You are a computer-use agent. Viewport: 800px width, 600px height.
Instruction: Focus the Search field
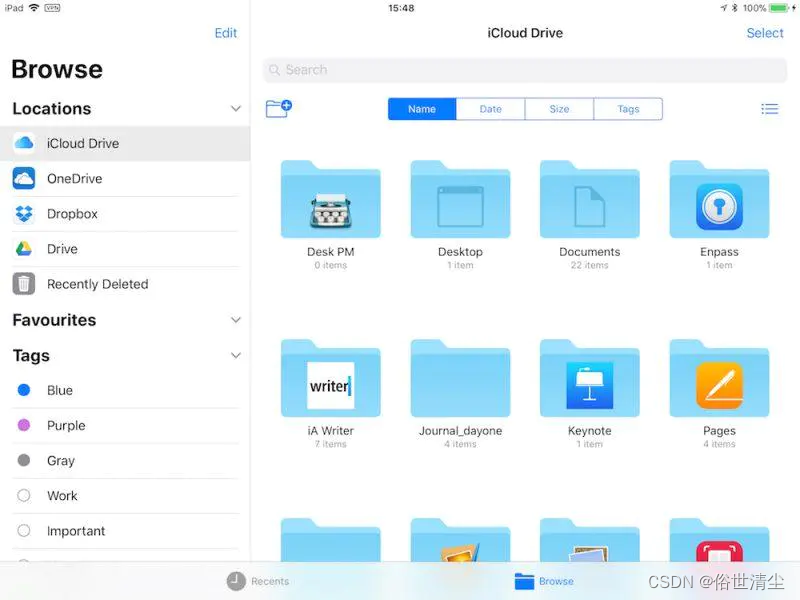tap(525, 70)
